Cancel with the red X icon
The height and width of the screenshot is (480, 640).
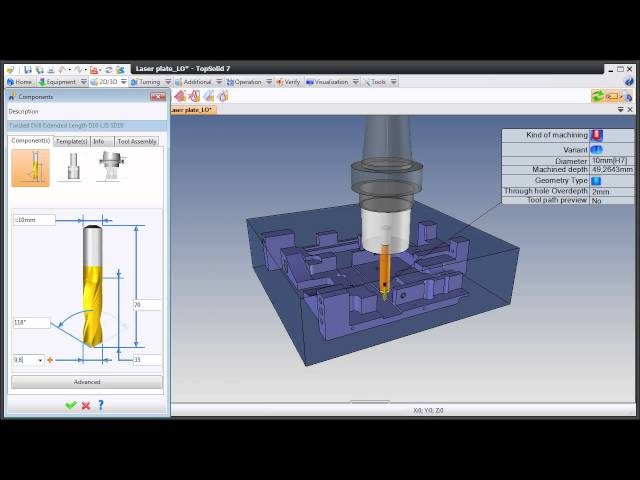point(86,405)
